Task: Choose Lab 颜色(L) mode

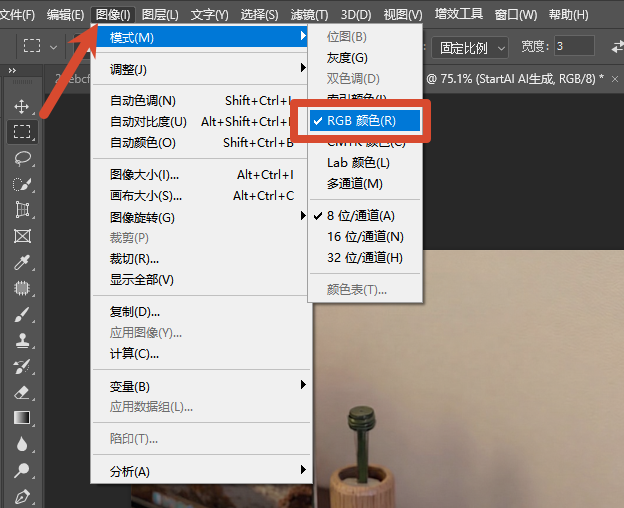Action: tap(365, 163)
